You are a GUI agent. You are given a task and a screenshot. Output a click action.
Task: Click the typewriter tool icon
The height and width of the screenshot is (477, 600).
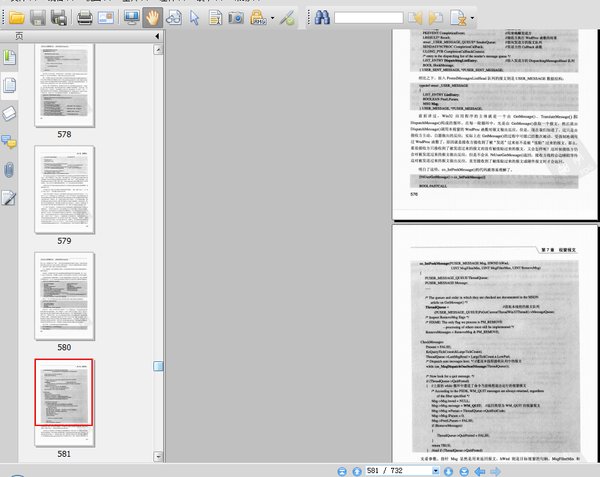[x=258, y=18]
